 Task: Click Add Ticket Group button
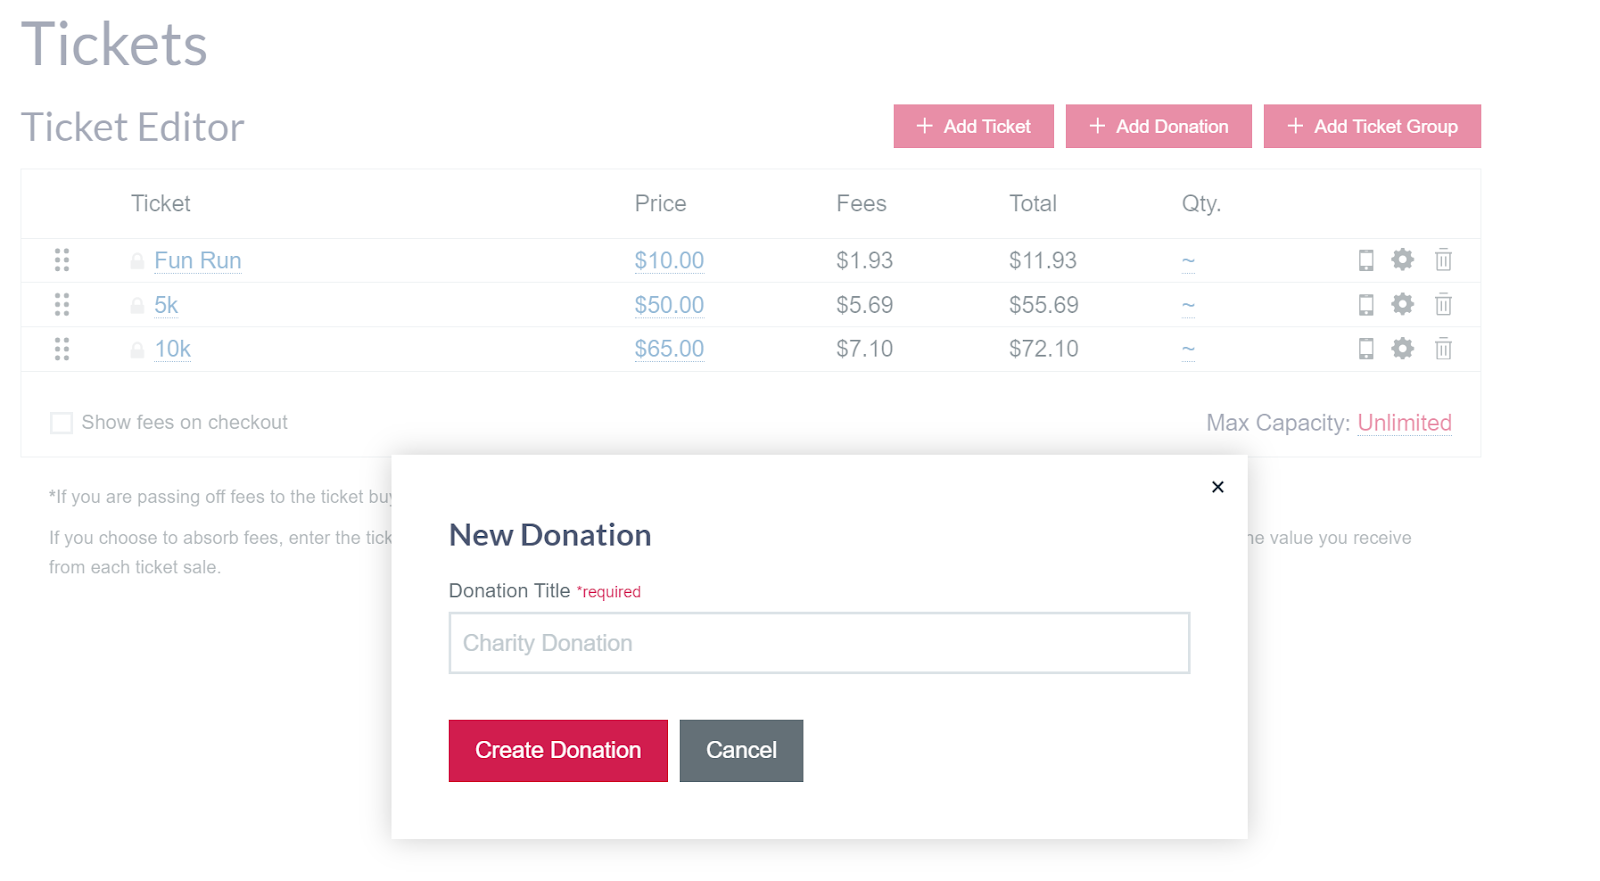[1372, 126]
